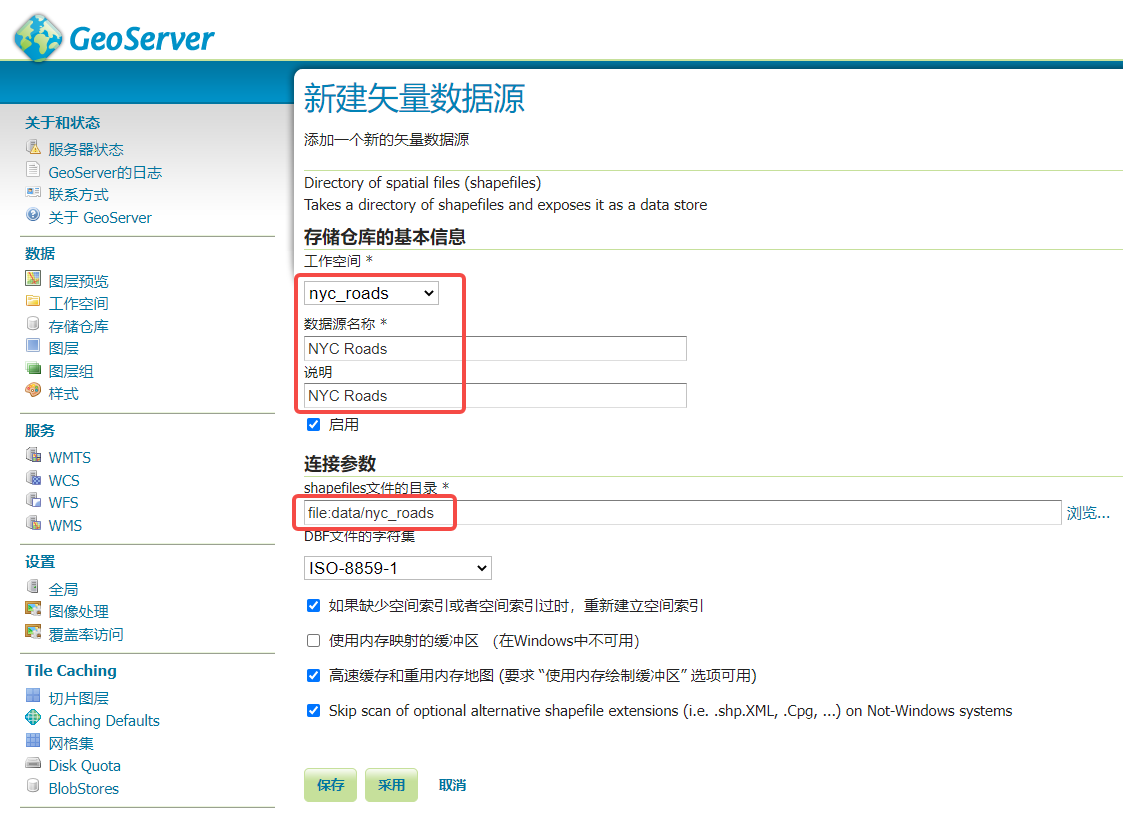Click the Caching Defaults globe icon
This screenshot has height=816, width=1123.
[x=33, y=717]
